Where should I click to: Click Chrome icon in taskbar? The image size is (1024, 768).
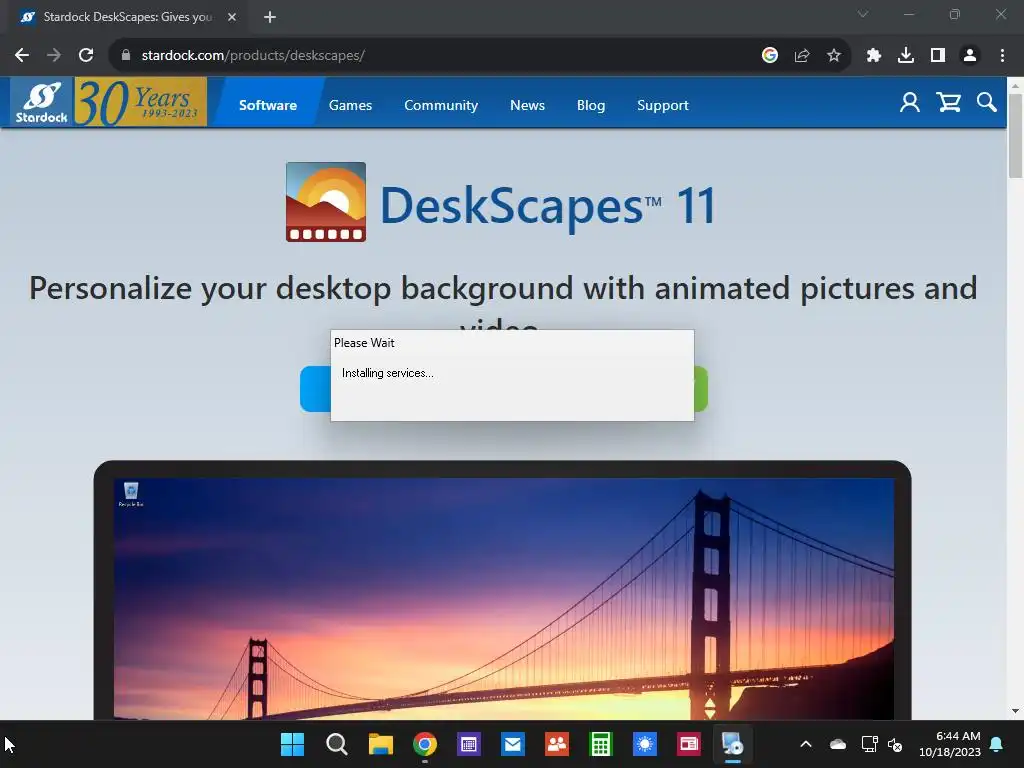[x=424, y=744]
